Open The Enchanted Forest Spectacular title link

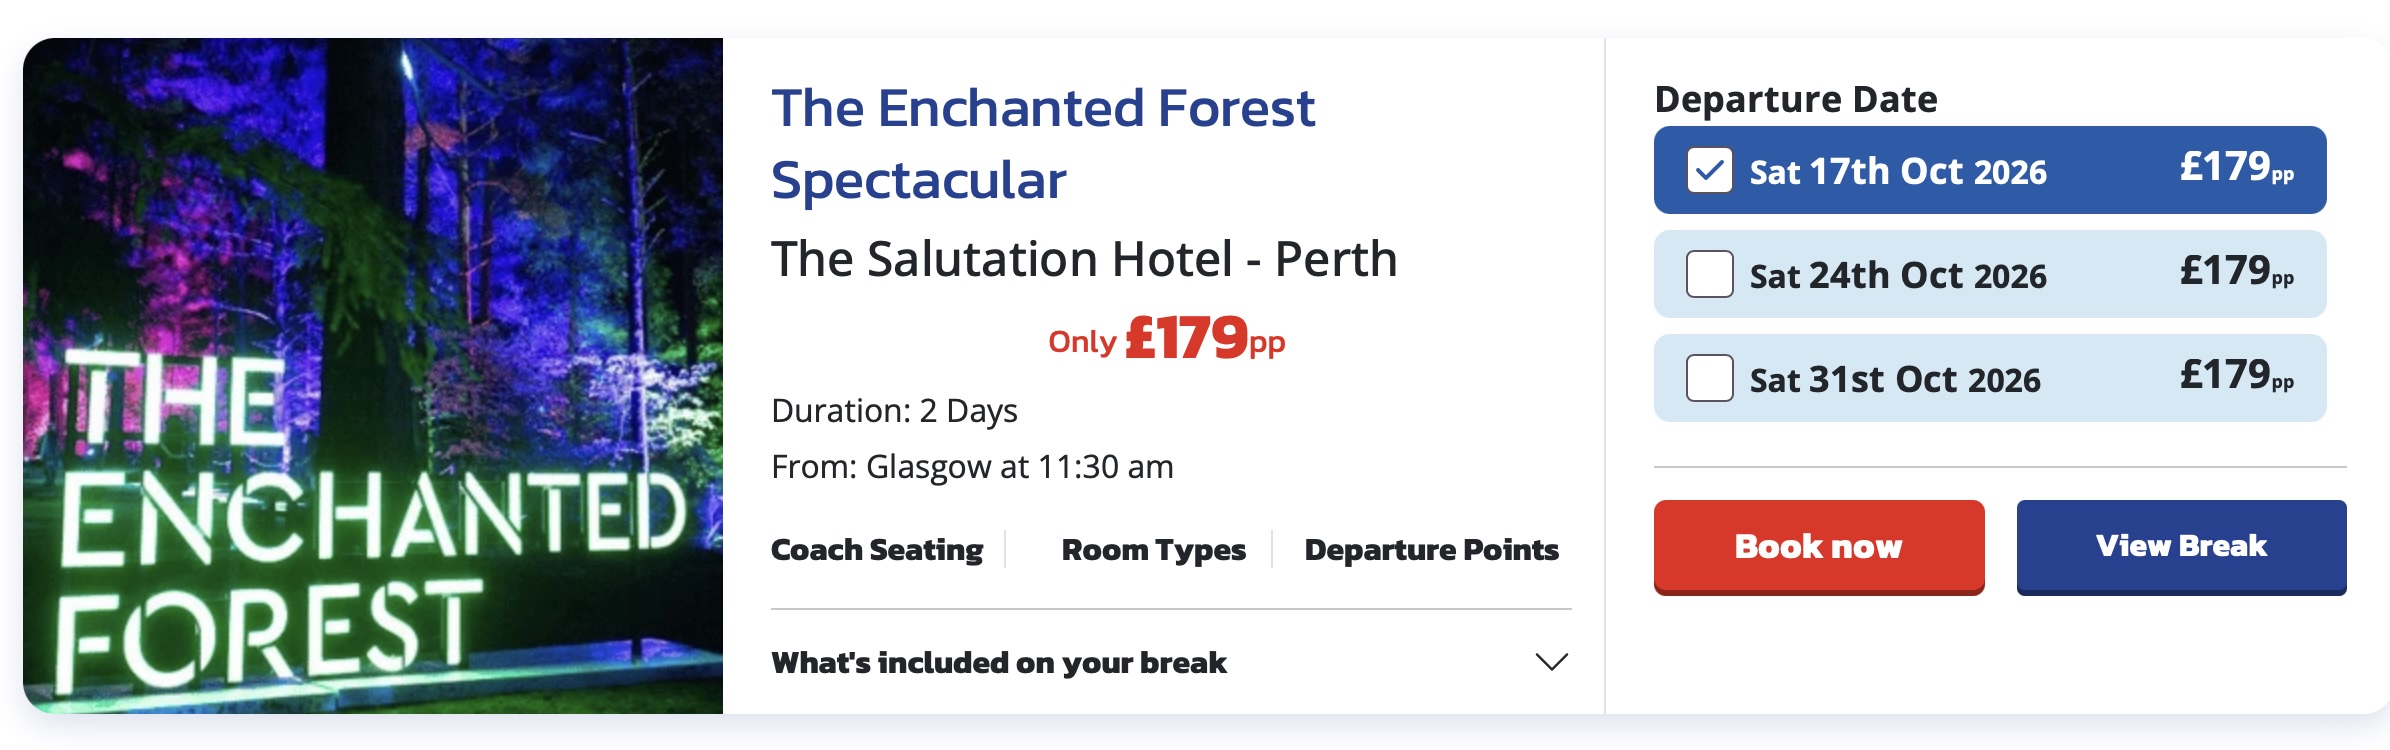(x=1042, y=144)
